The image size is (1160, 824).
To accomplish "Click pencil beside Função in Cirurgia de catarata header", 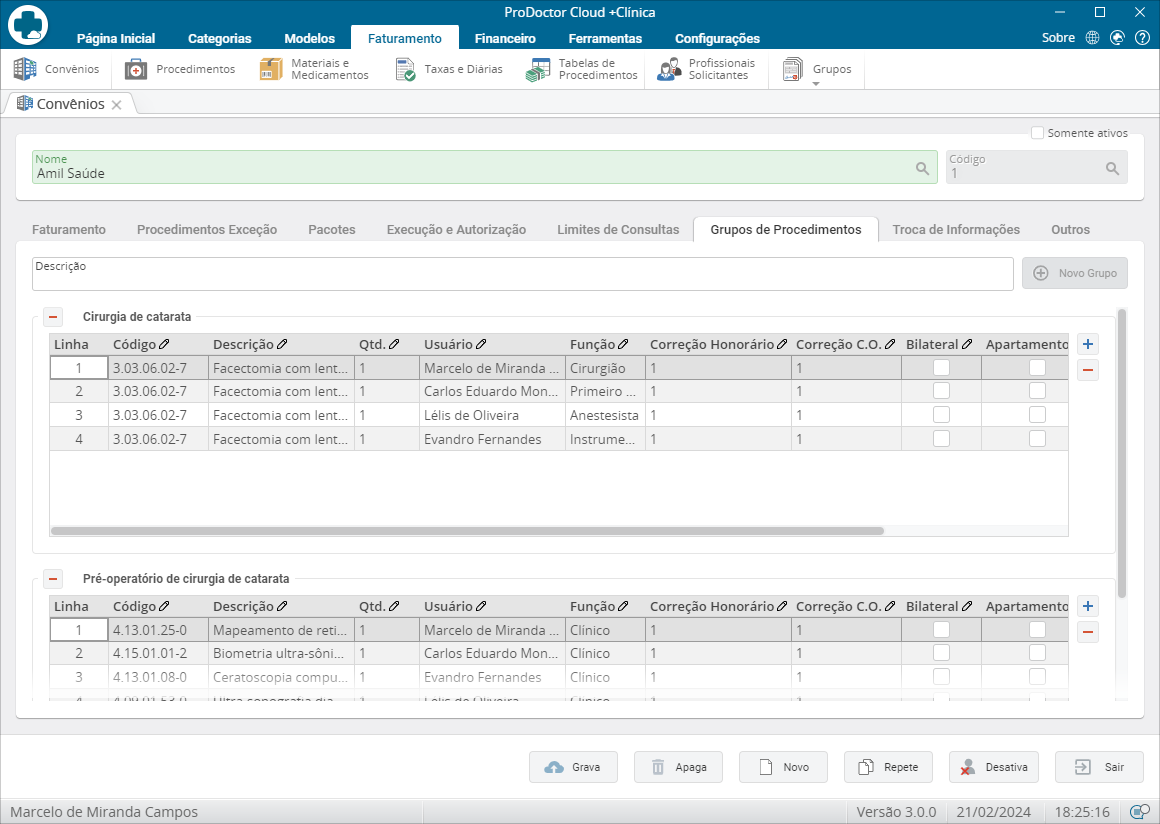I will pyautogui.click(x=623, y=344).
